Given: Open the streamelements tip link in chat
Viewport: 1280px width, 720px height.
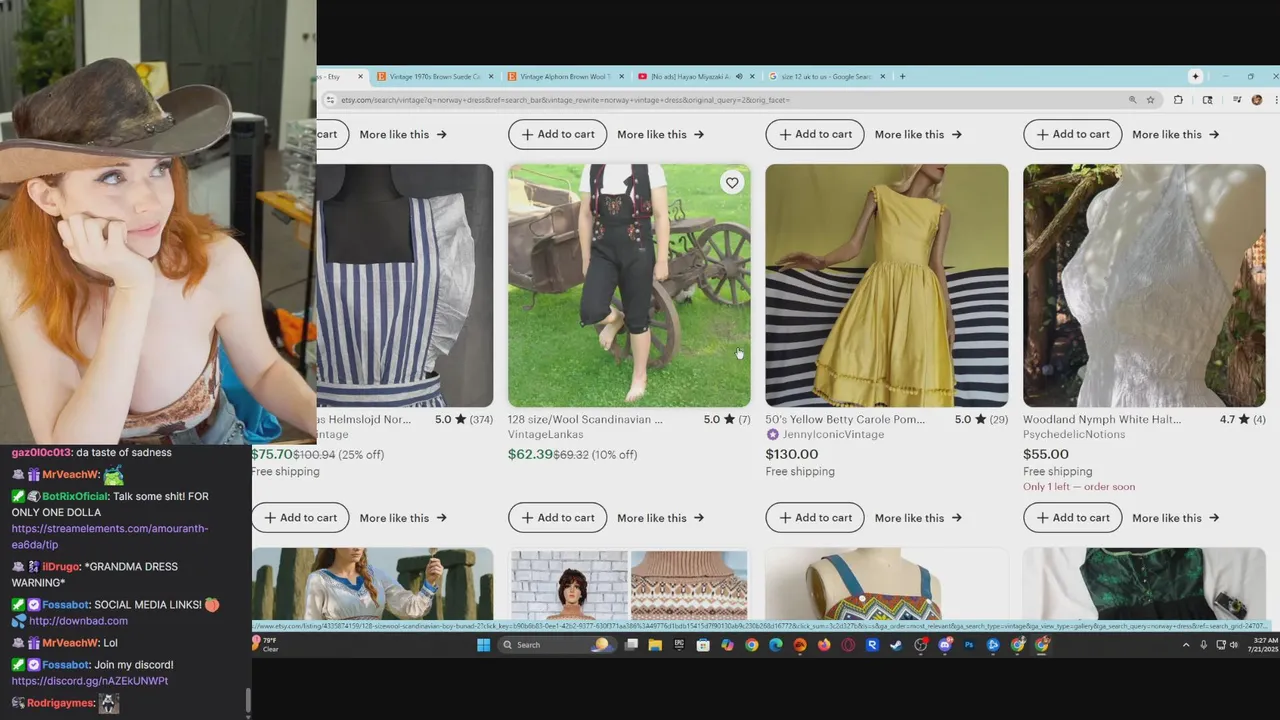Looking at the screenshot, I should [x=110, y=536].
